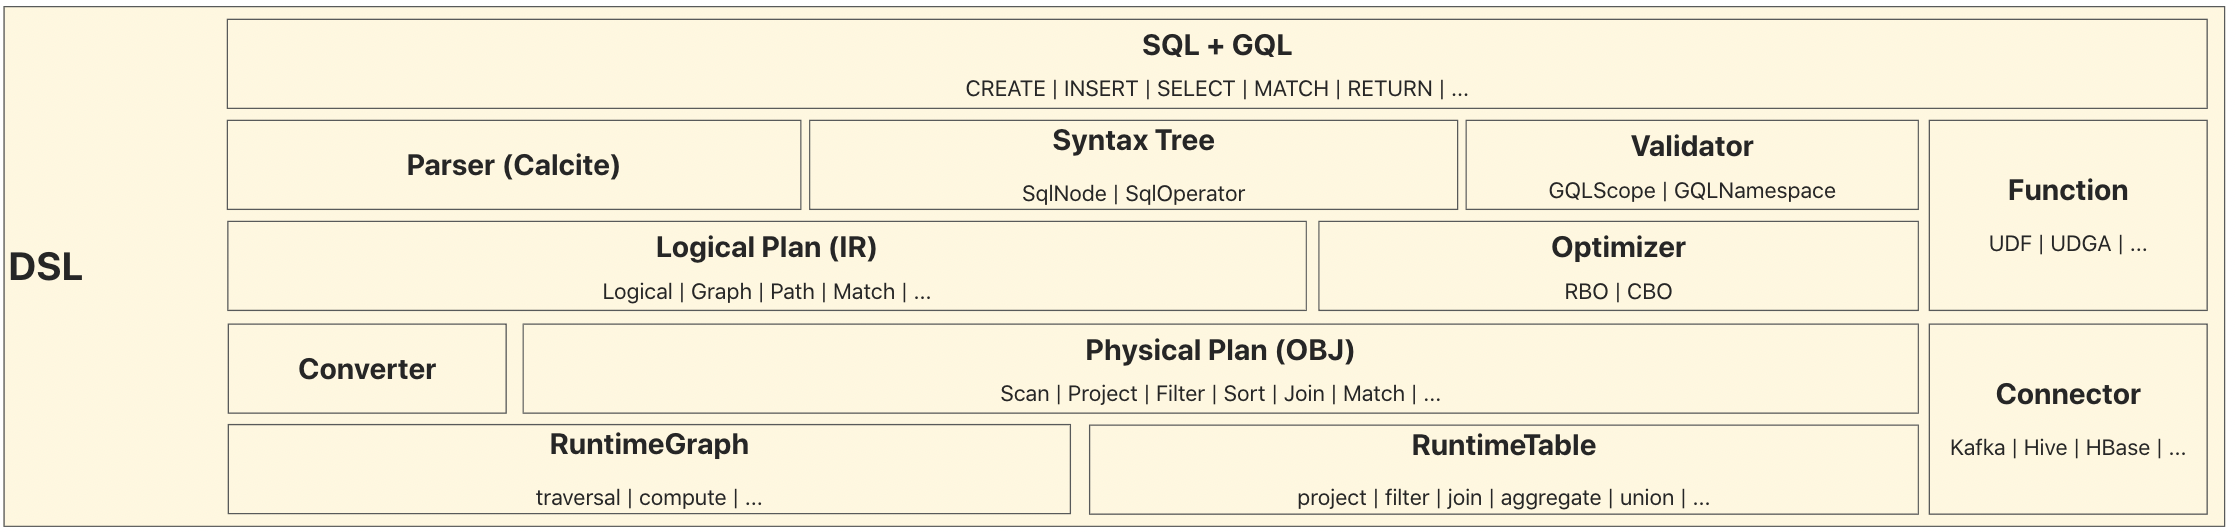Click the Function module heading
This screenshot has height=532, width=2236.
pyautogui.click(x=2067, y=191)
